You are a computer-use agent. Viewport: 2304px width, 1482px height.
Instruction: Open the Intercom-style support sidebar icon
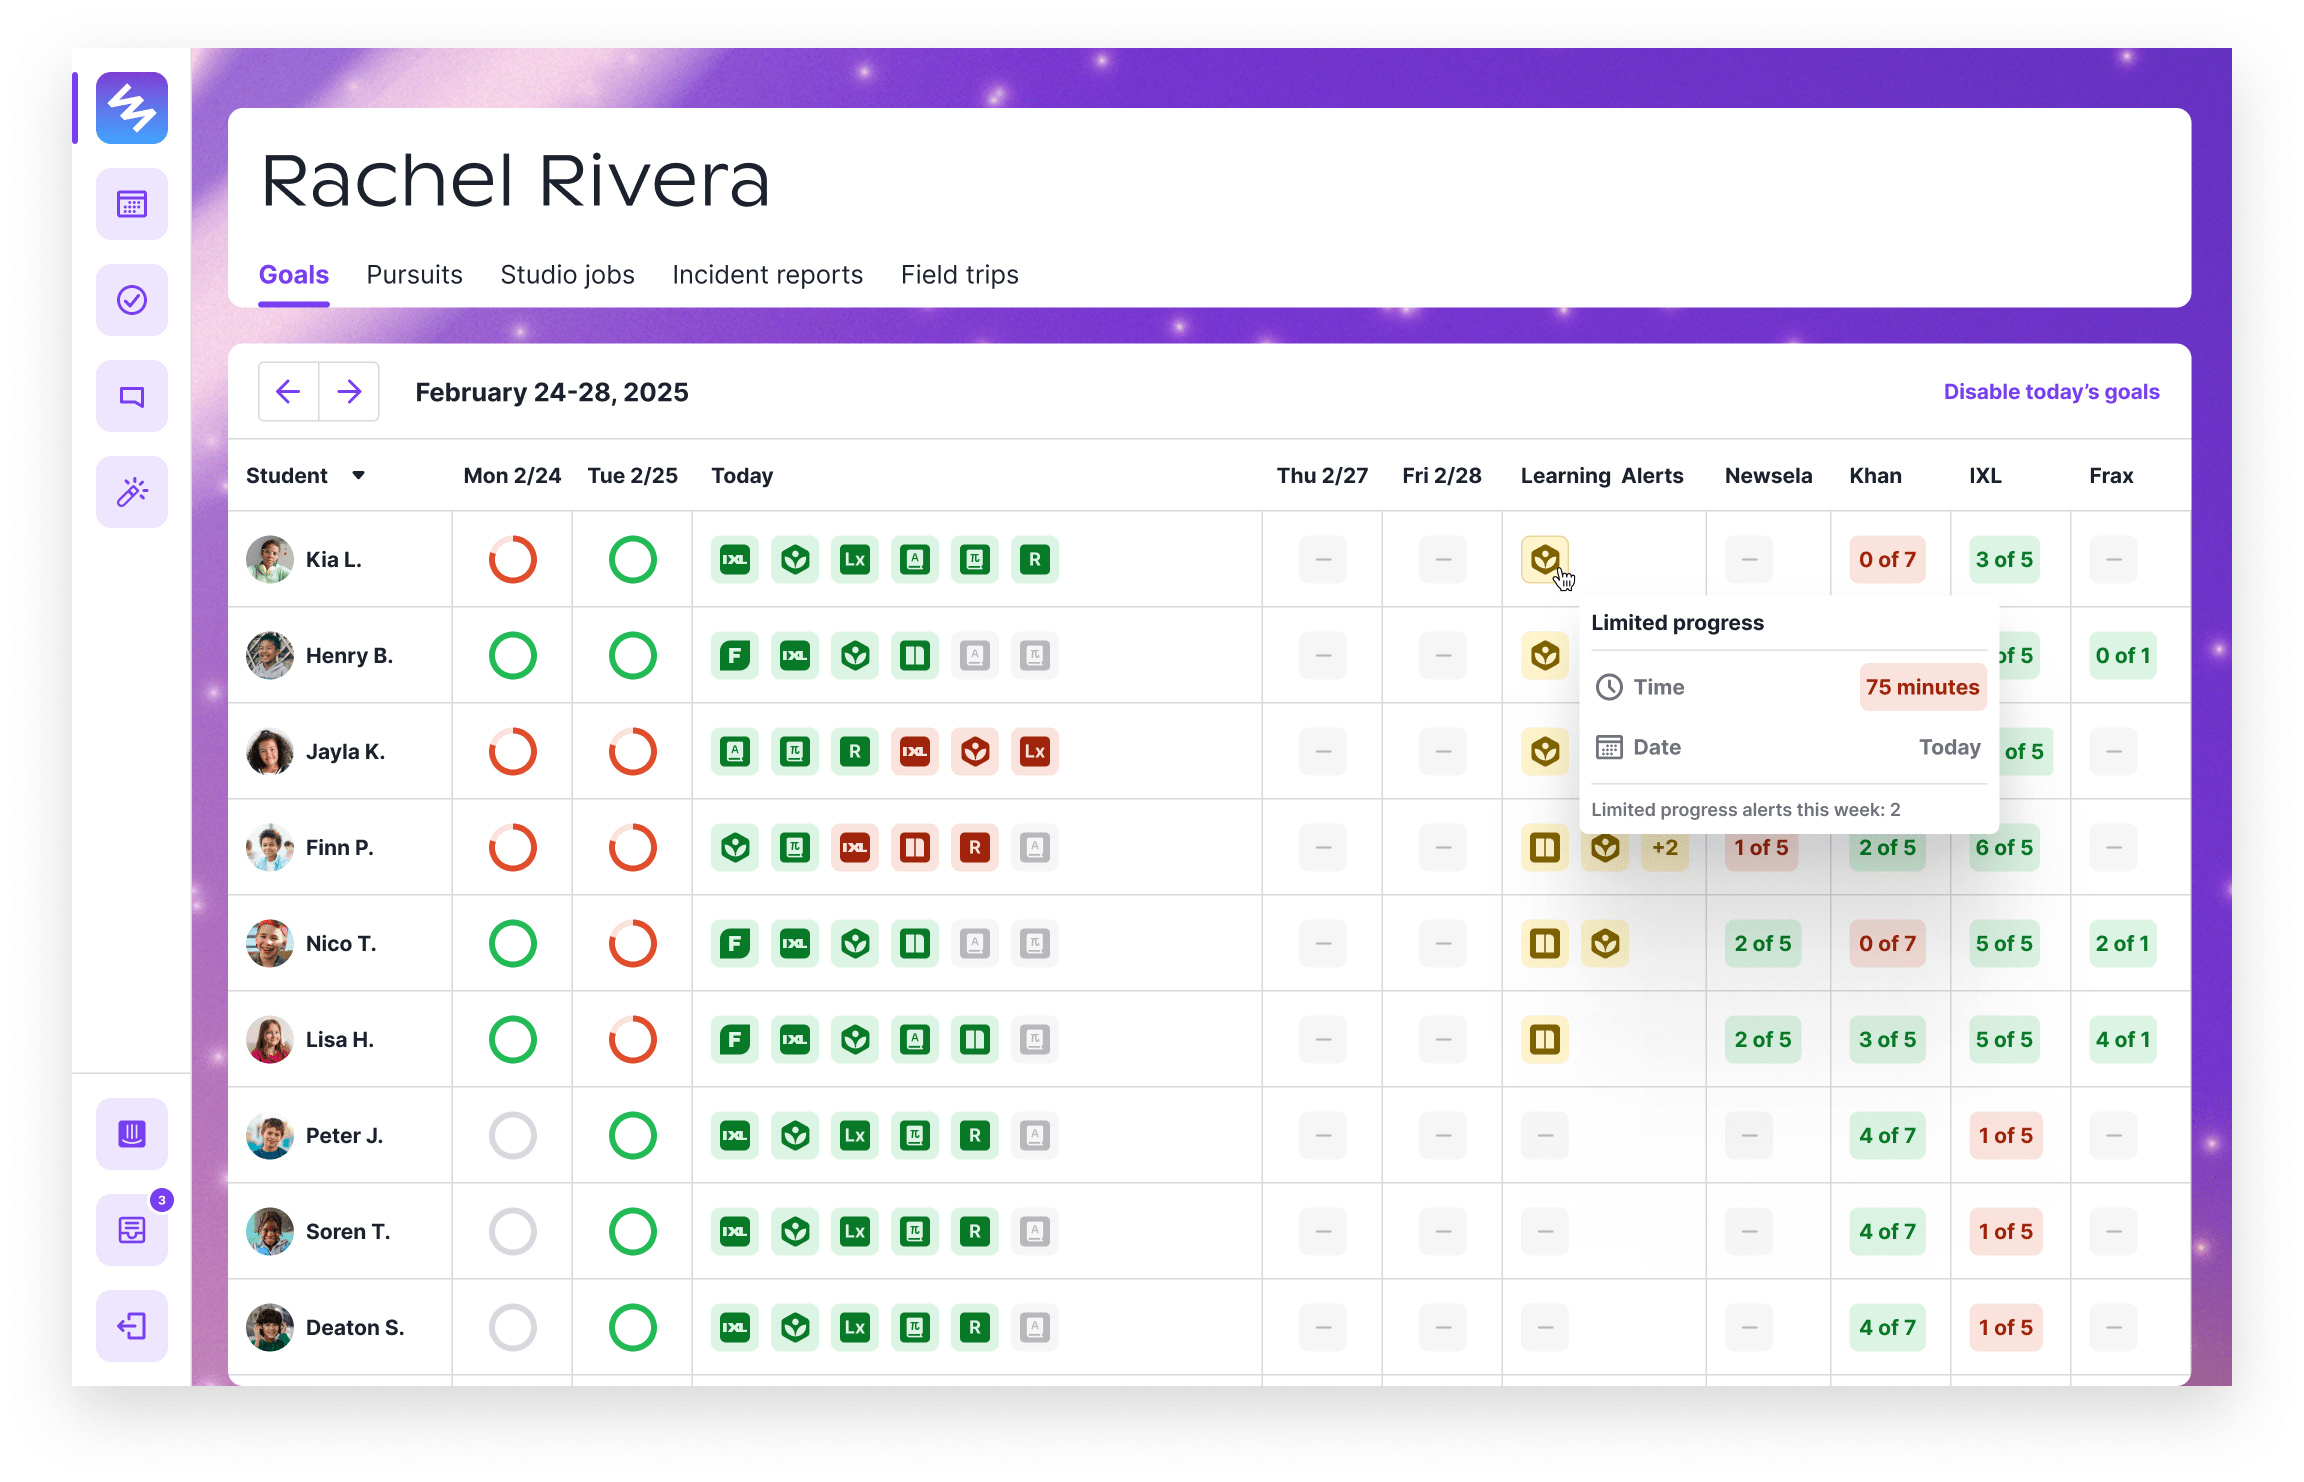tap(132, 1134)
